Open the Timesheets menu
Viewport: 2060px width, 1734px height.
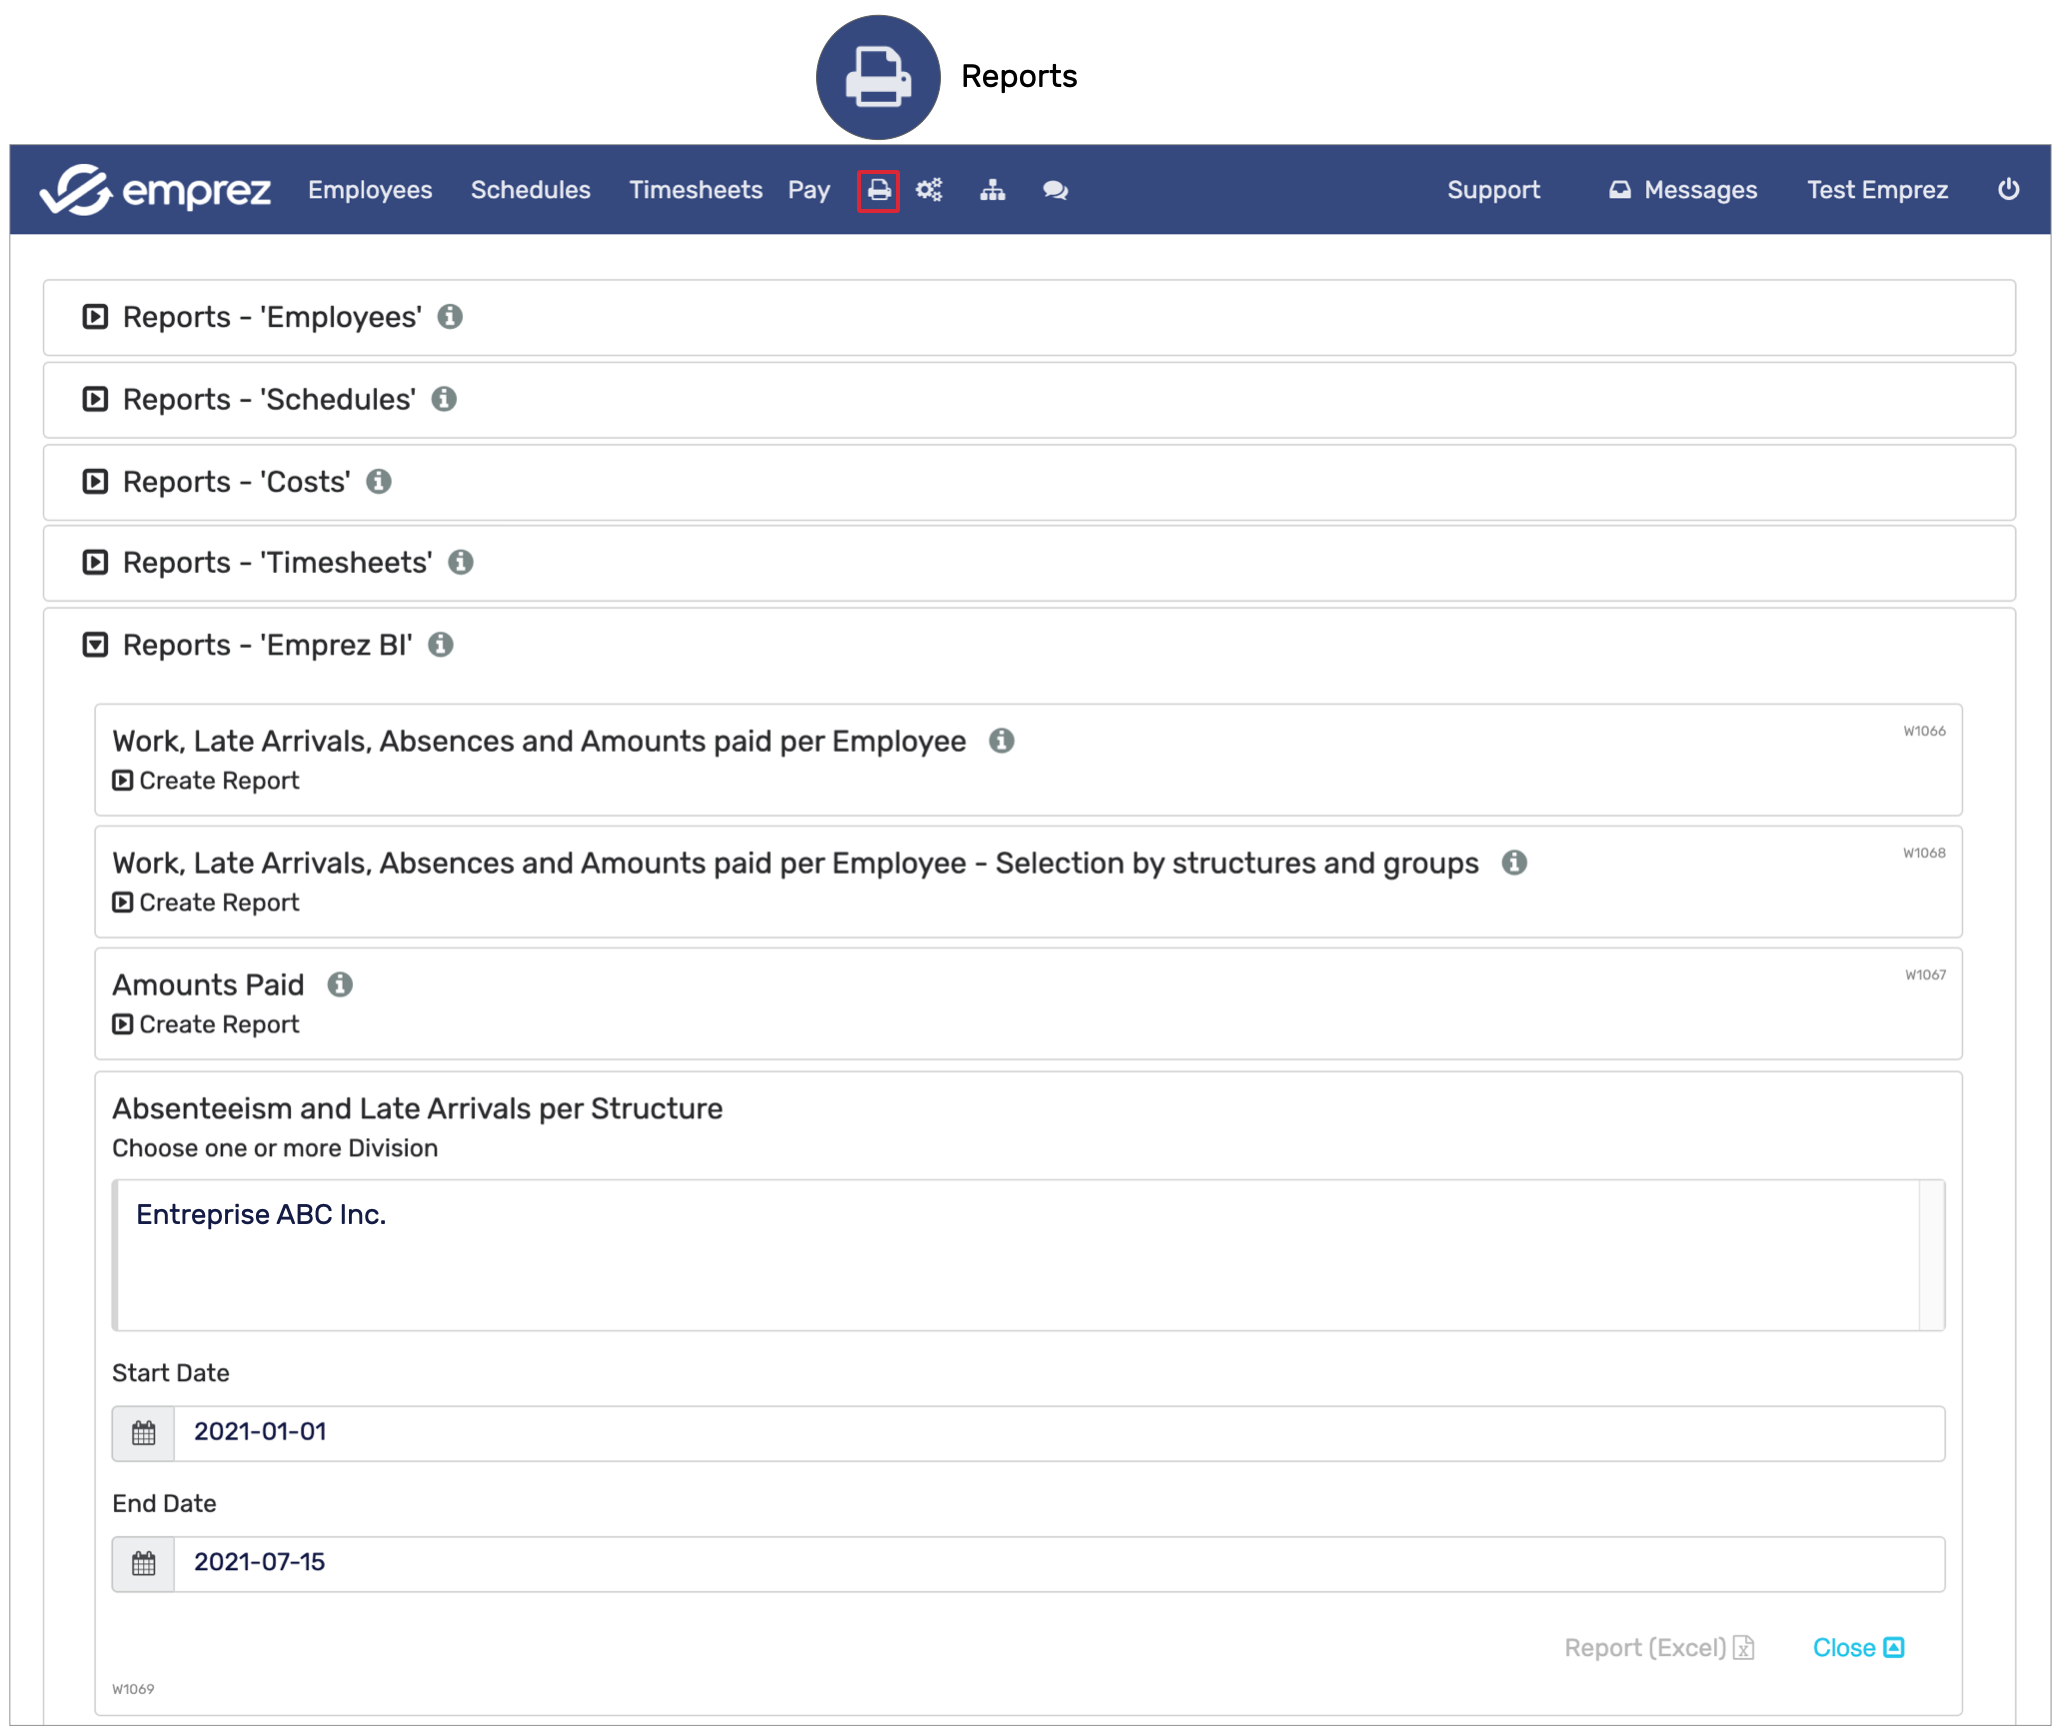pyautogui.click(x=695, y=190)
